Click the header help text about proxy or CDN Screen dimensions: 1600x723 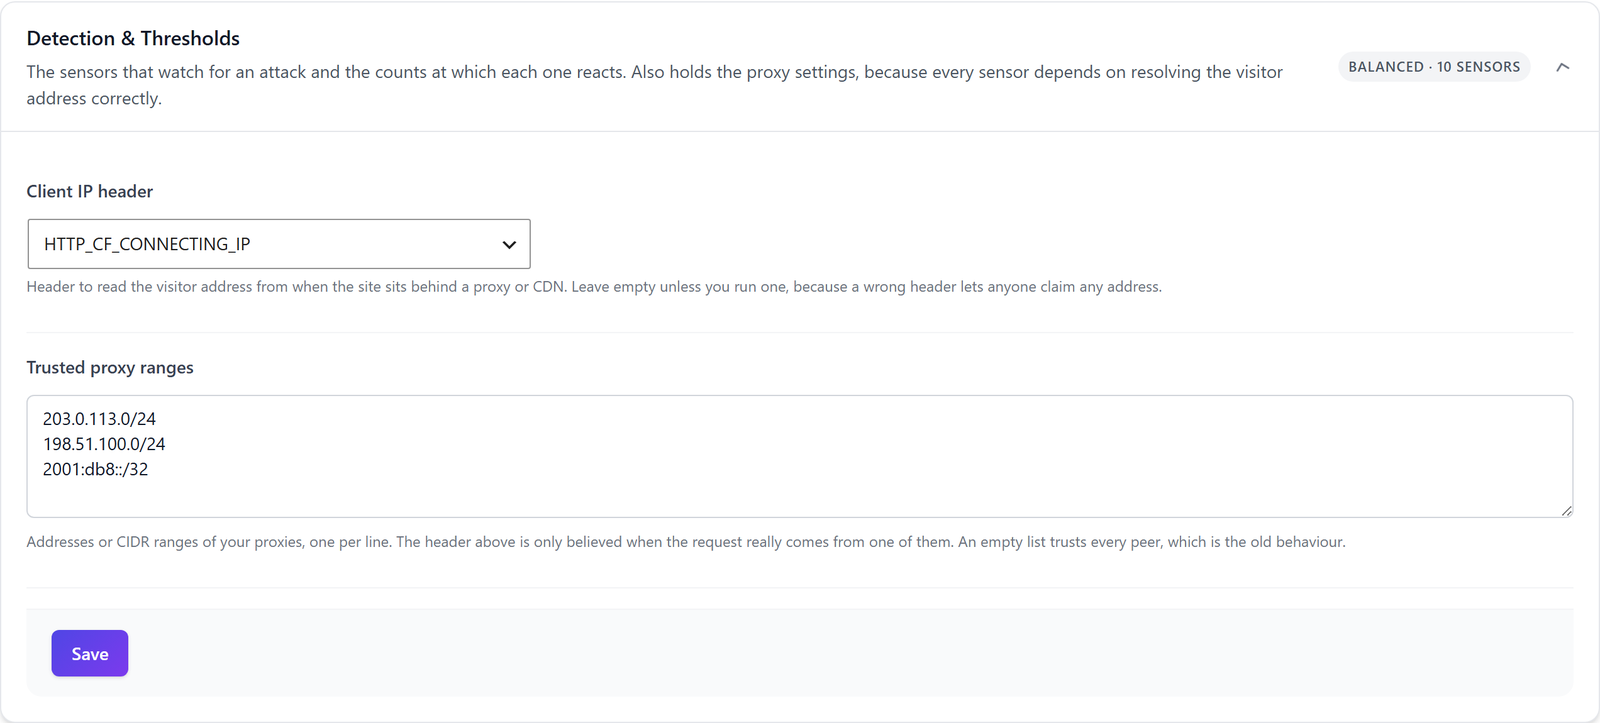coord(594,287)
